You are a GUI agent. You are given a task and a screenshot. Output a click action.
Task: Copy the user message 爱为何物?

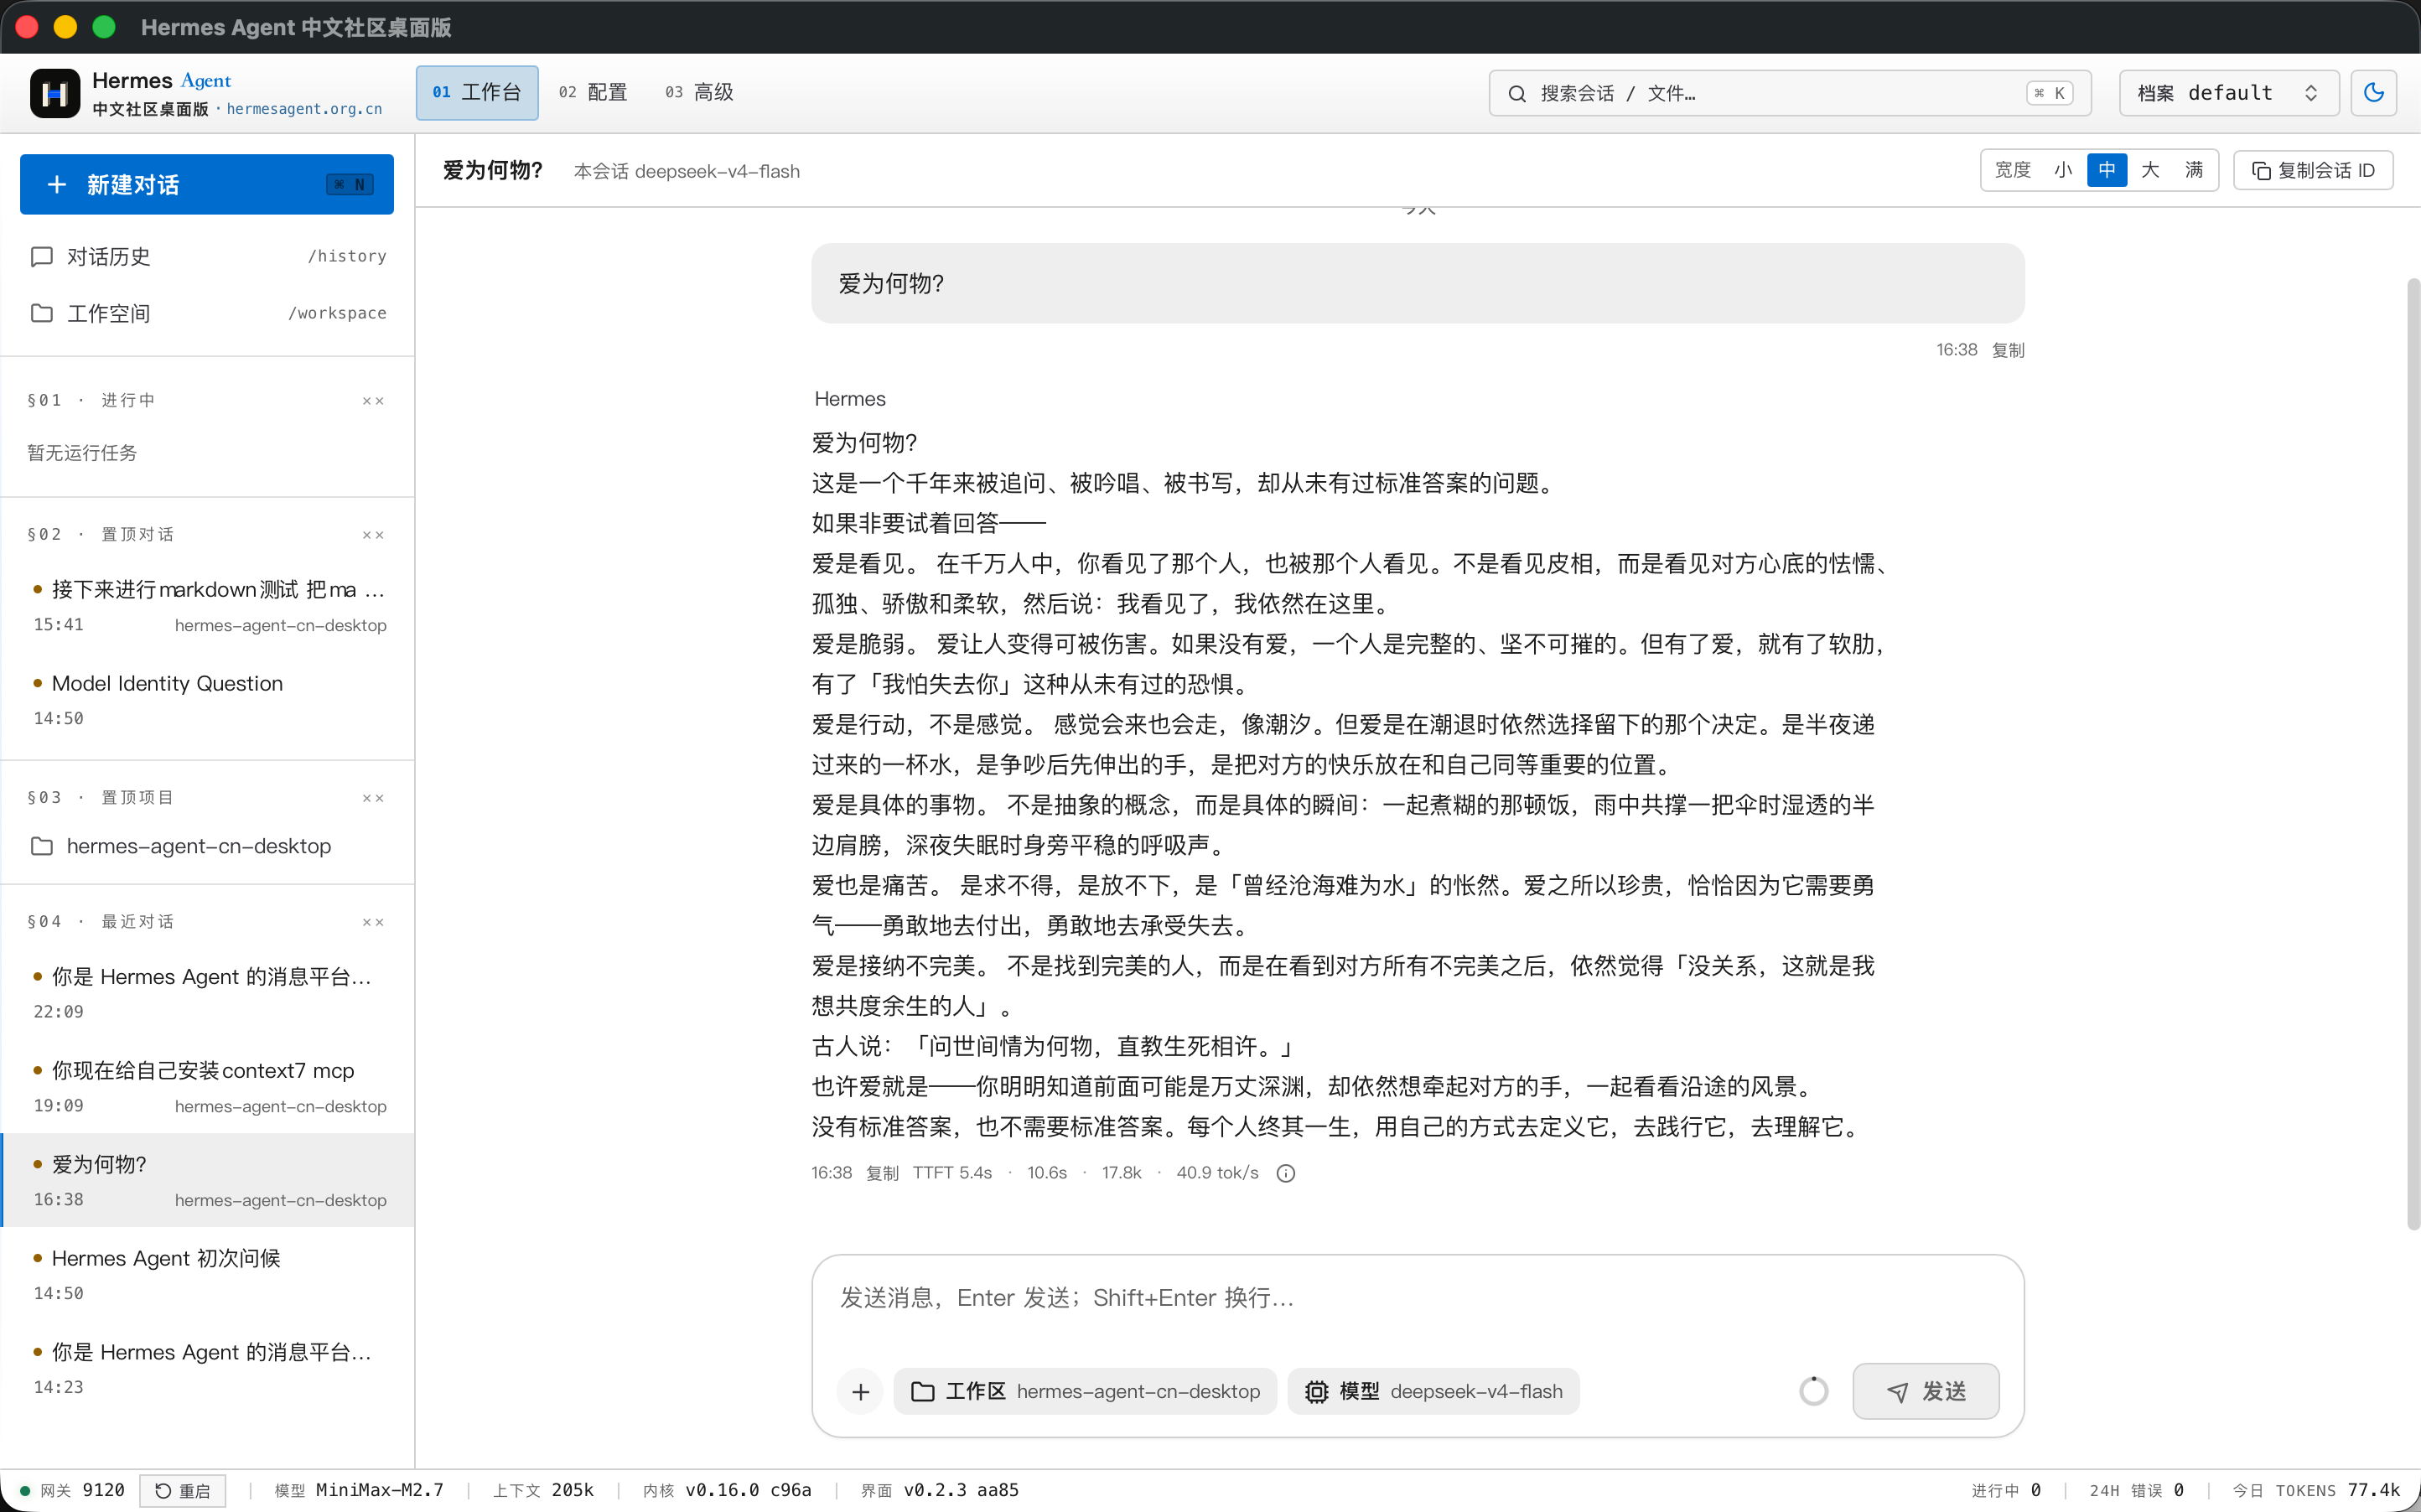click(x=2008, y=350)
